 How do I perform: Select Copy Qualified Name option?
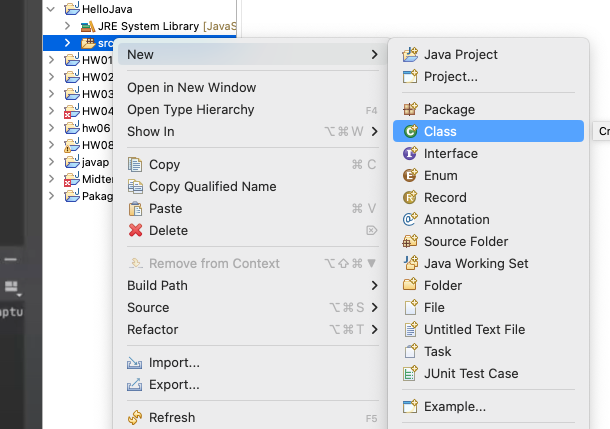[x=212, y=186]
